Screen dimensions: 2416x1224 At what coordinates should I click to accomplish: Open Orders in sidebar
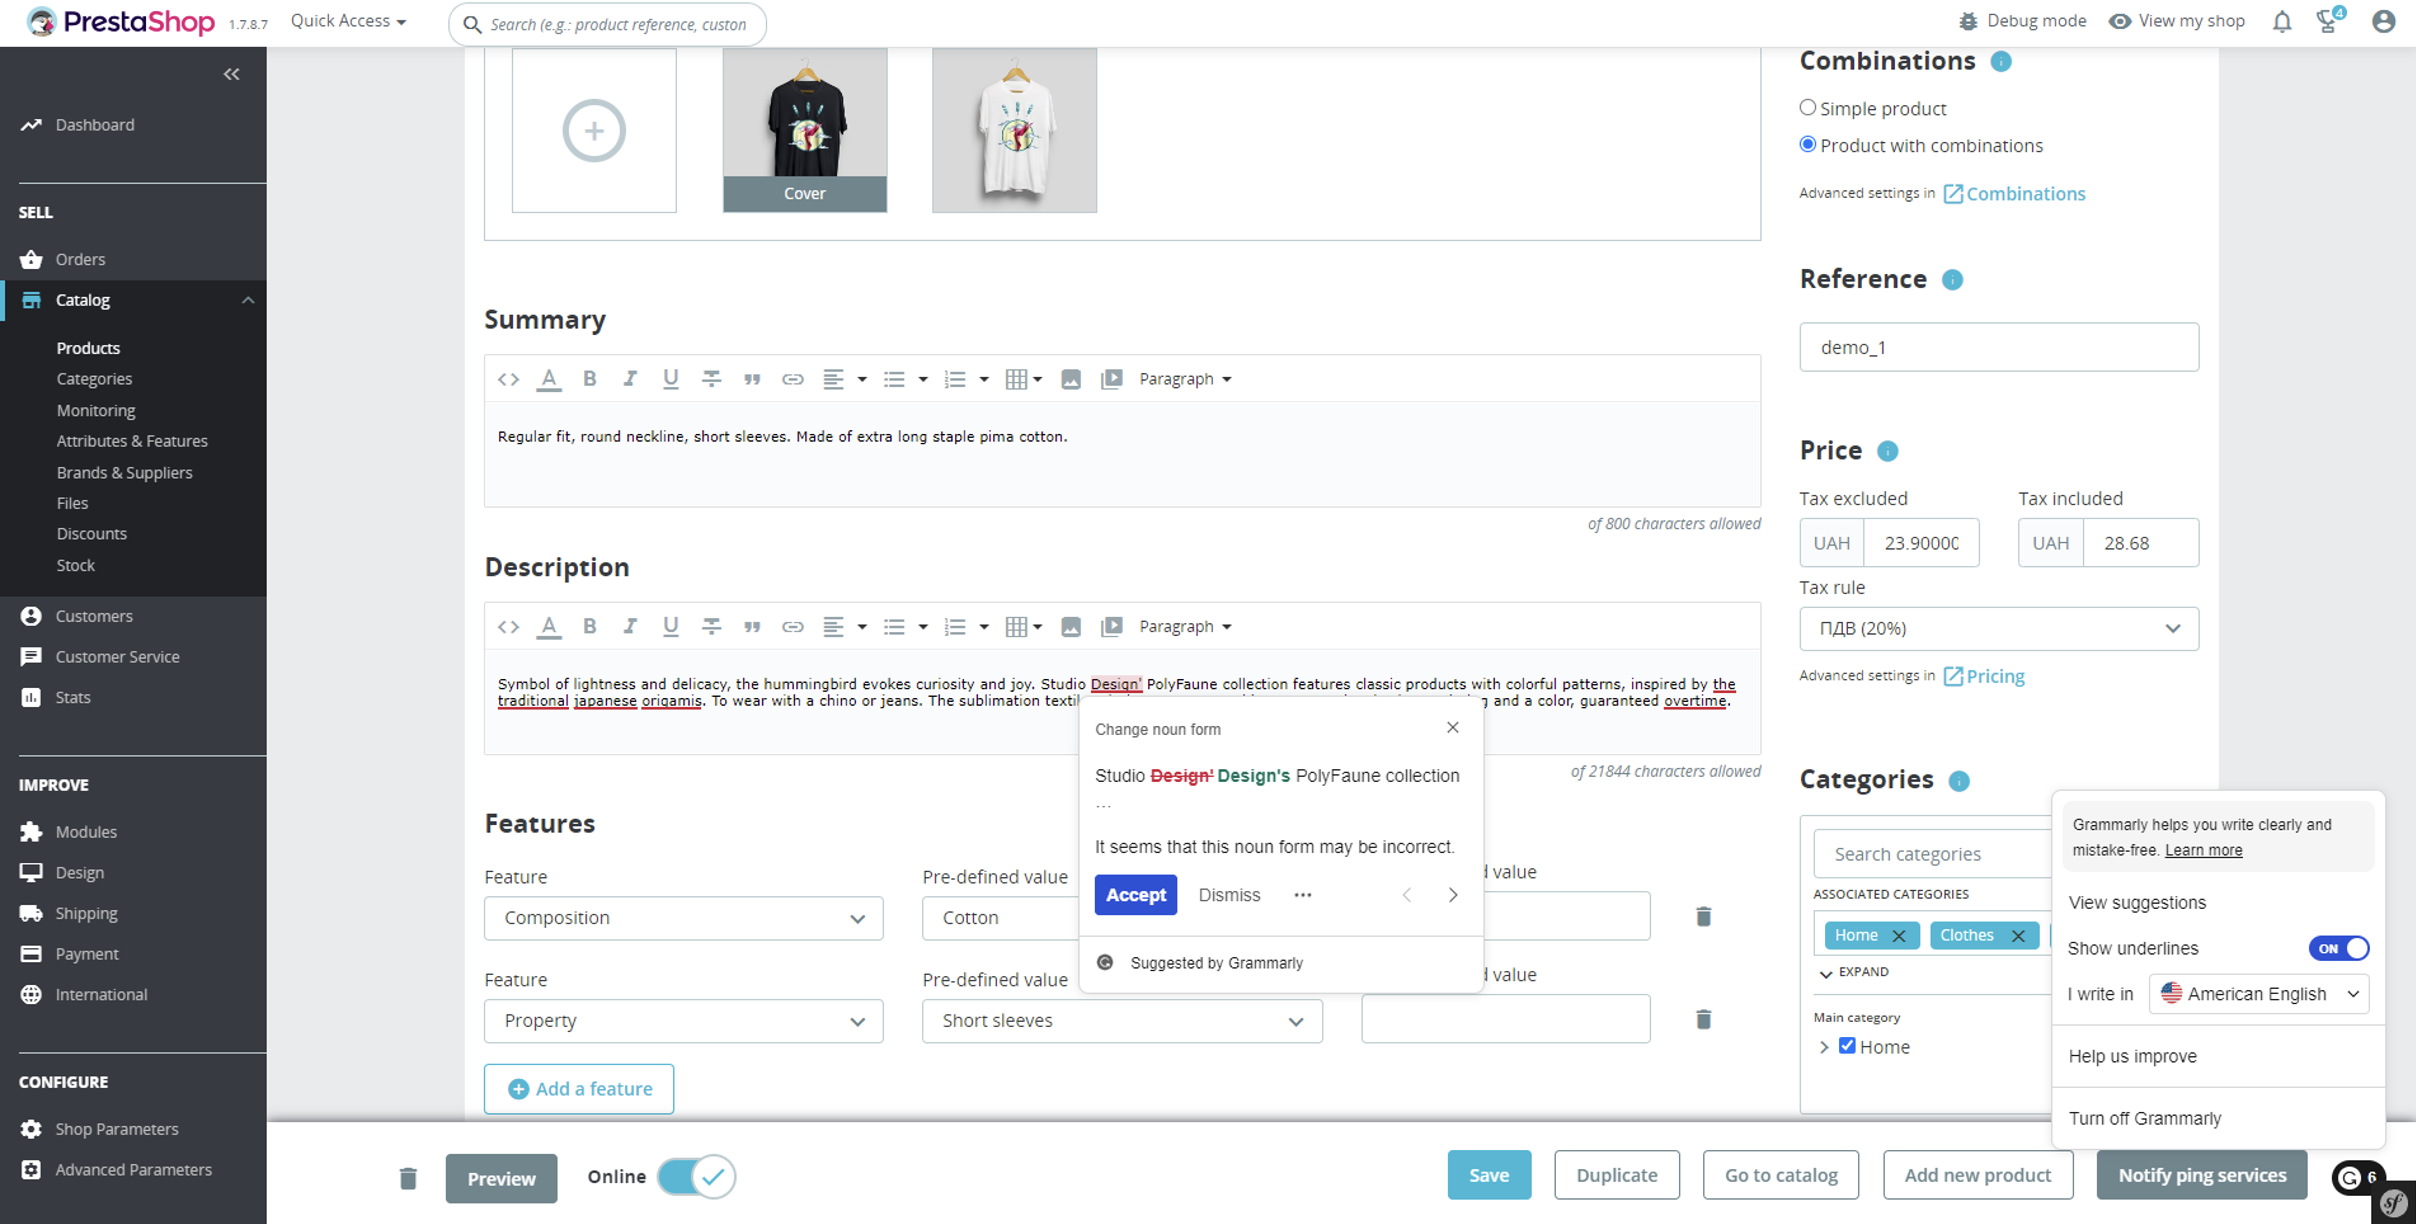coord(80,259)
